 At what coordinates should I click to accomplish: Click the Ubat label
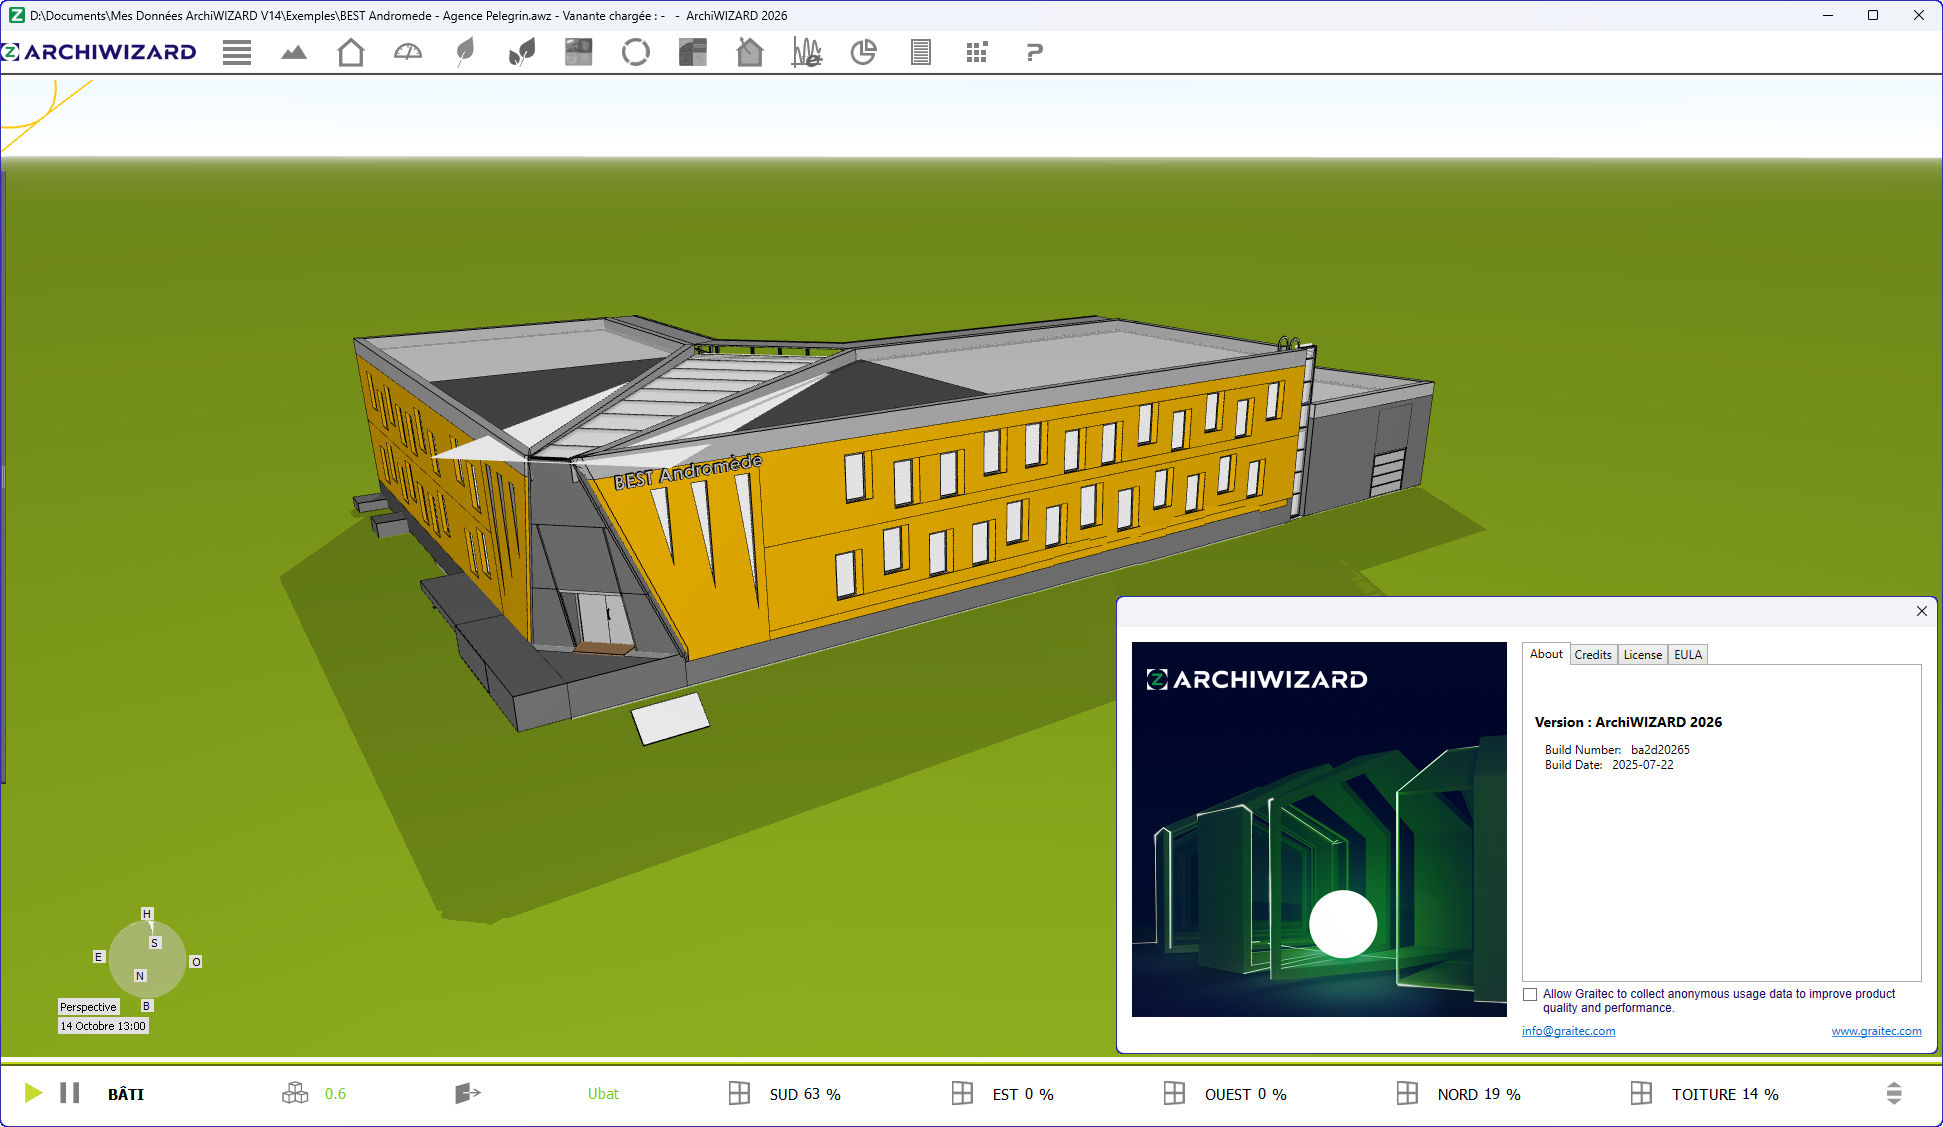point(603,1094)
